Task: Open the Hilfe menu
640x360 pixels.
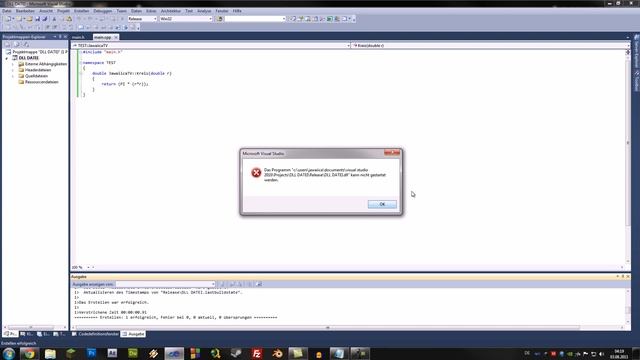Action: tap(237, 11)
